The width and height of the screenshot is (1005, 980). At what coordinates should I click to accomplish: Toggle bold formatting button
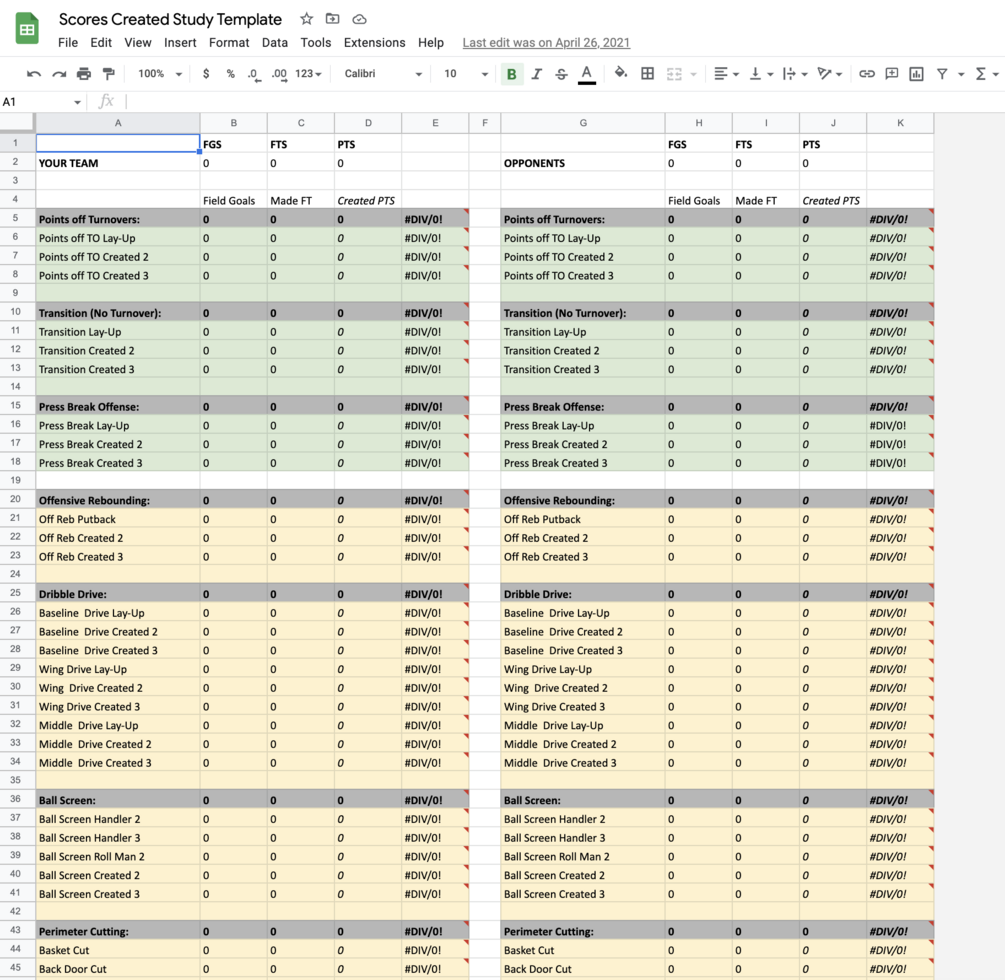point(511,74)
